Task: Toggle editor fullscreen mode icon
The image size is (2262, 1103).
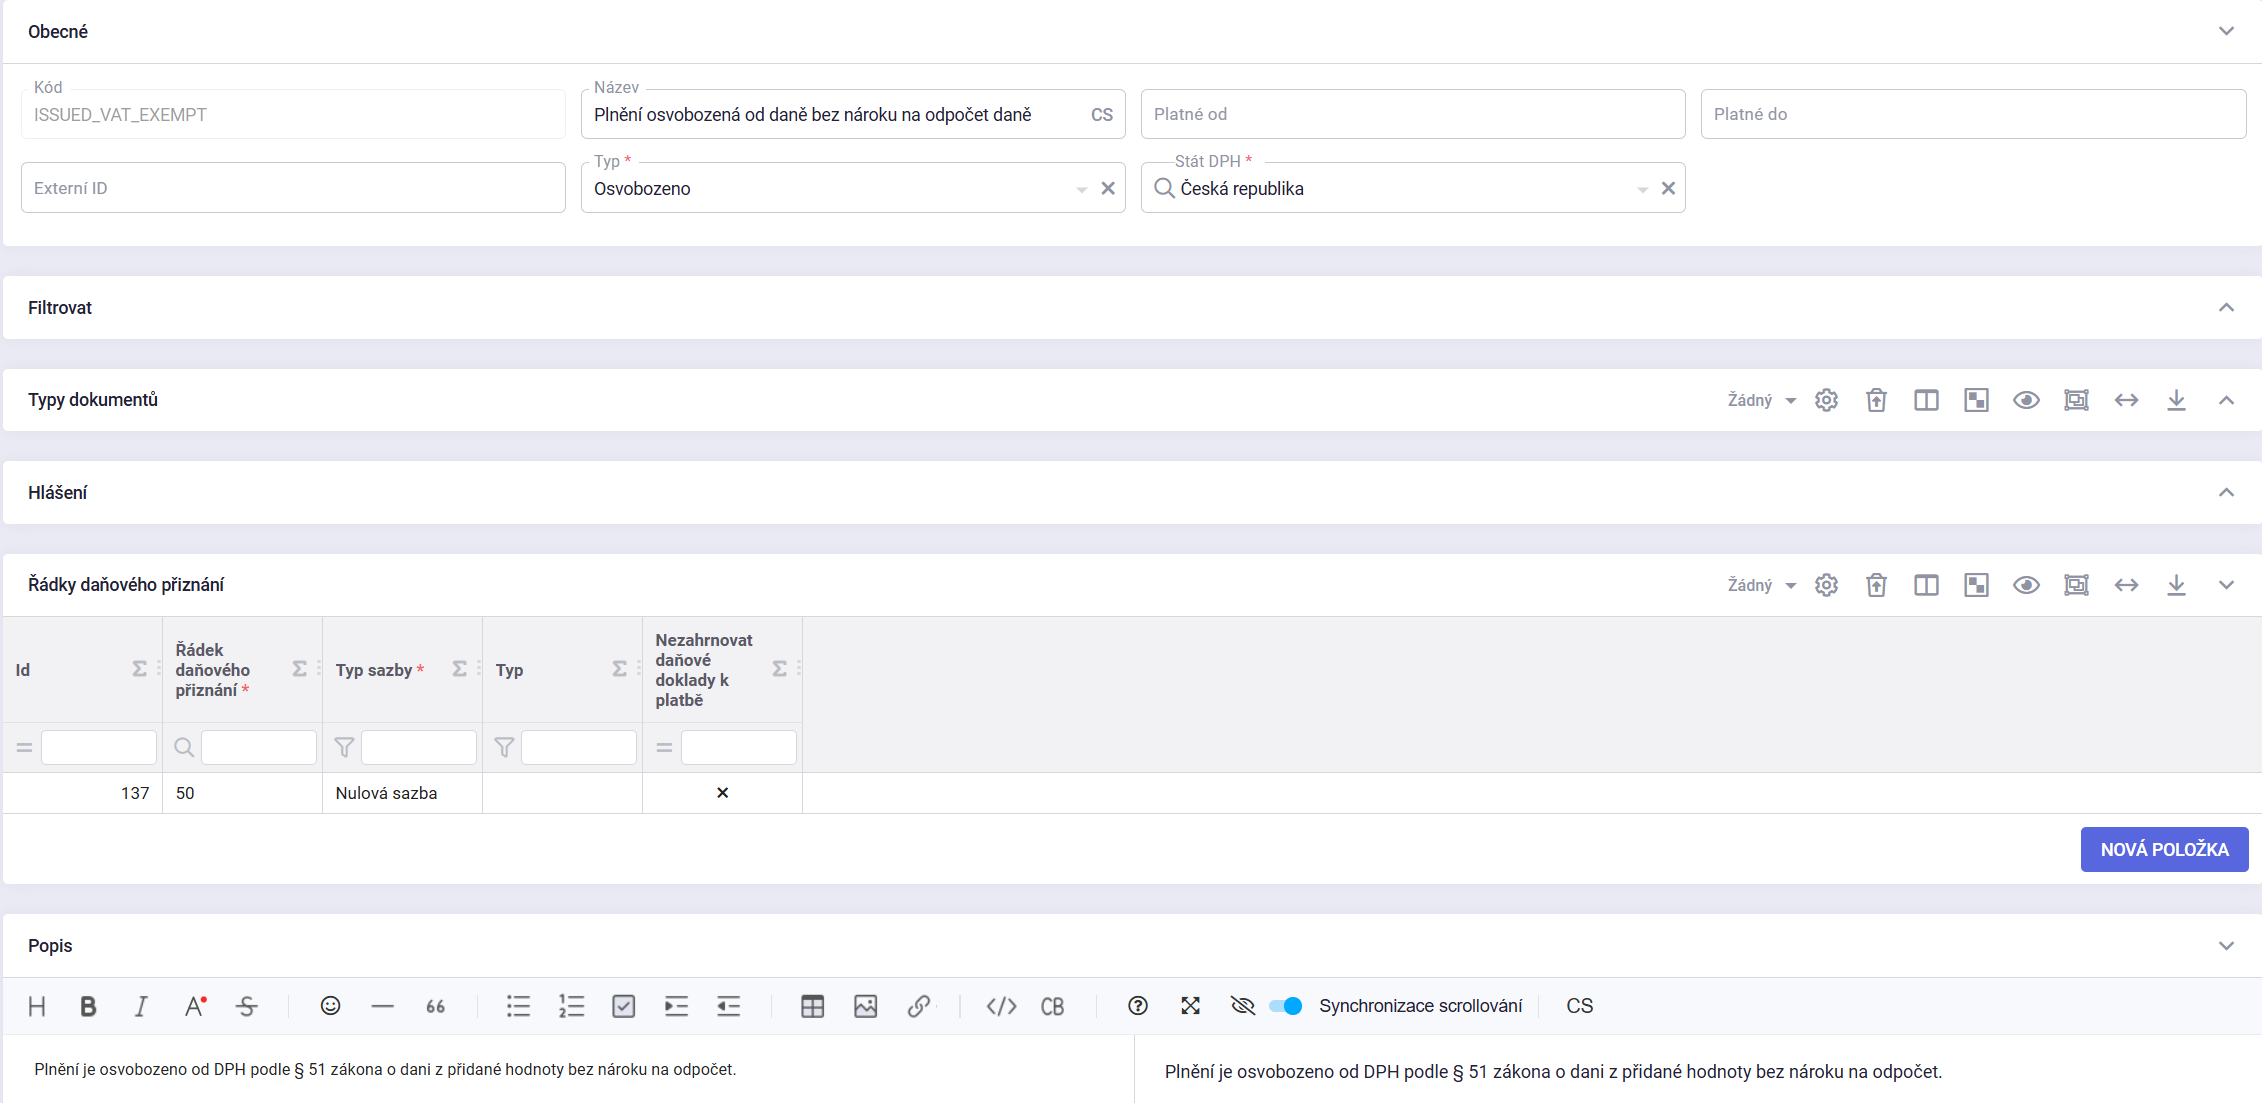Action: (x=1190, y=1006)
